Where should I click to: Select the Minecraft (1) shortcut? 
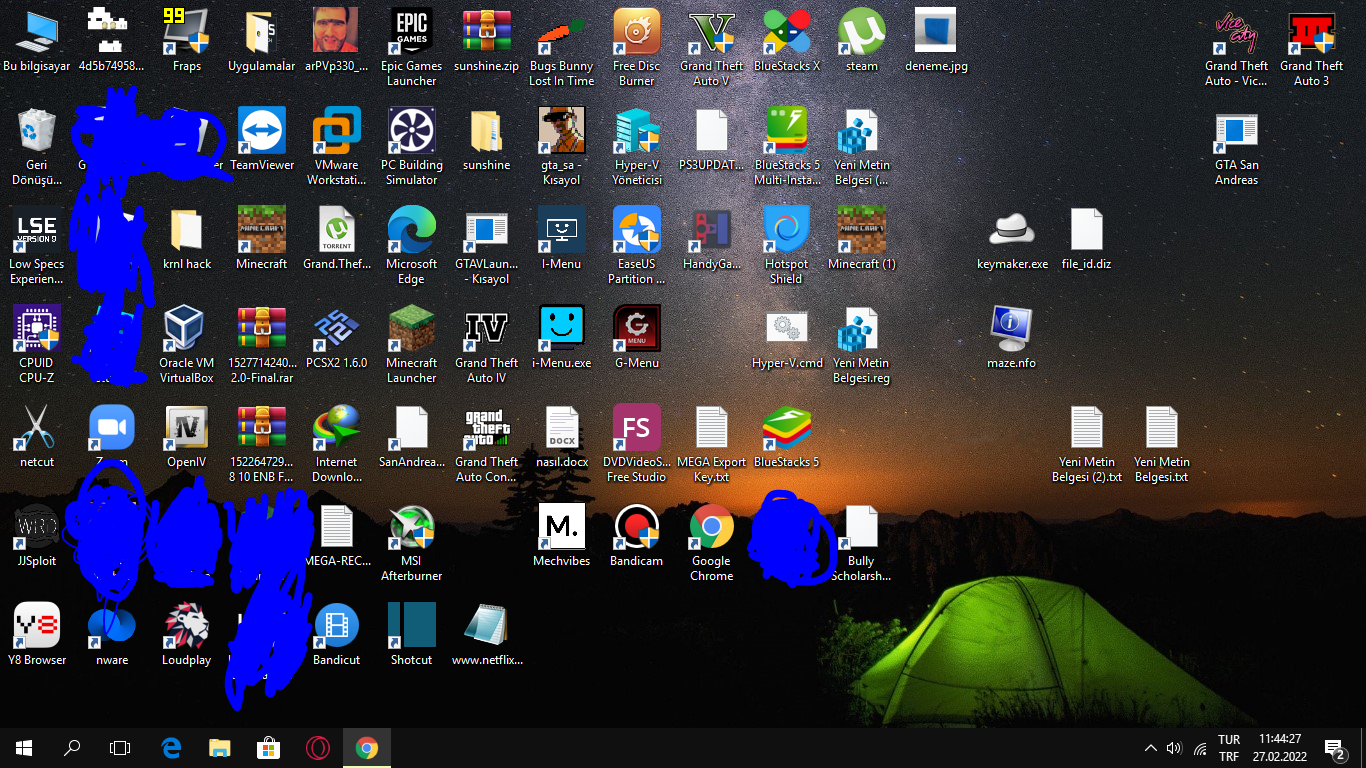[862, 240]
